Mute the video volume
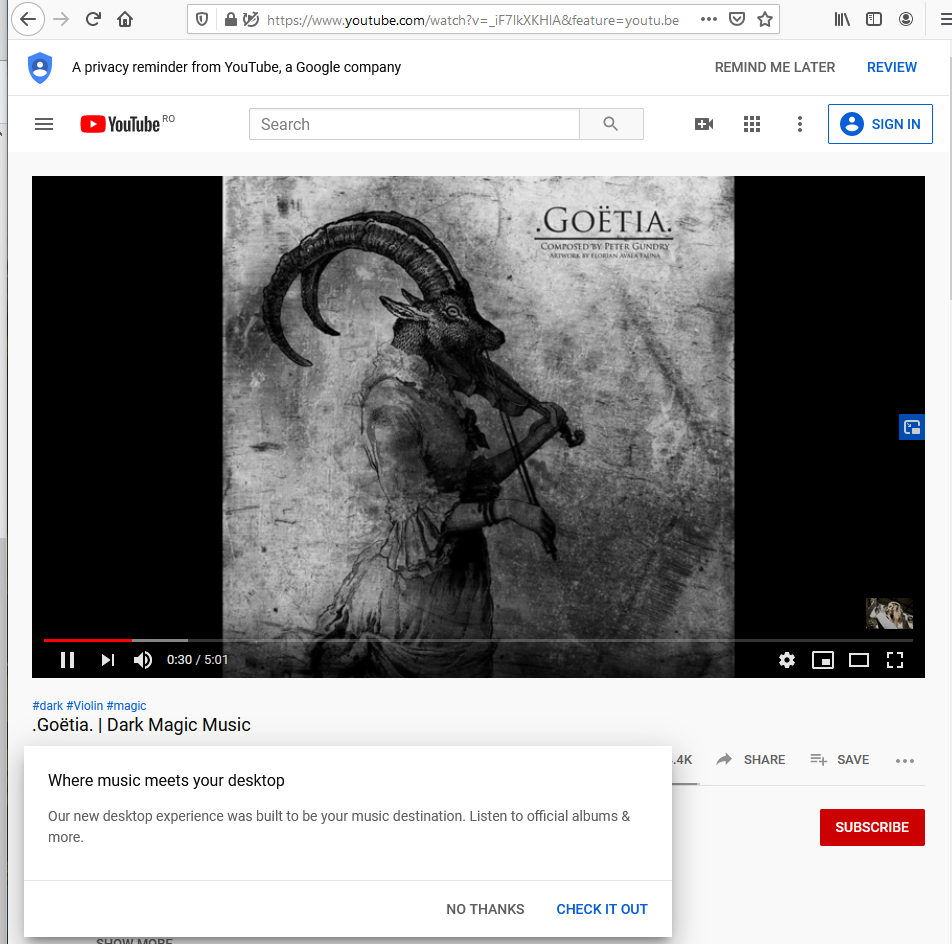Image resolution: width=952 pixels, height=944 pixels. click(x=142, y=659)
